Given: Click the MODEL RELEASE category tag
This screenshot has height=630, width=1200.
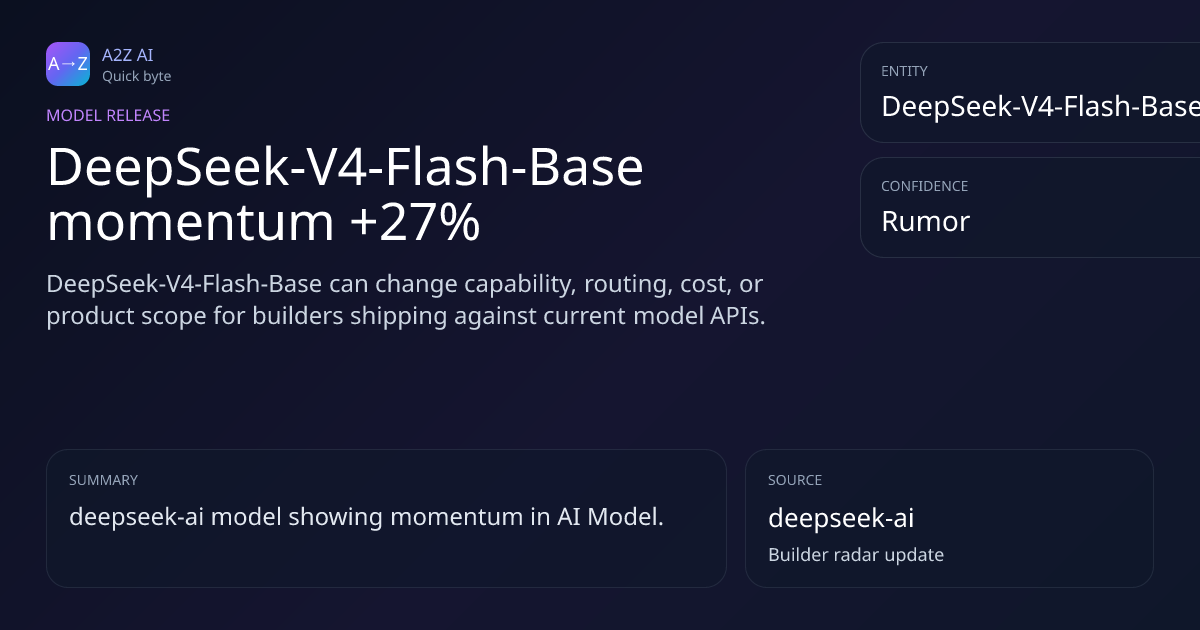Looking at the screenshot, I should [x=108, y=115].
